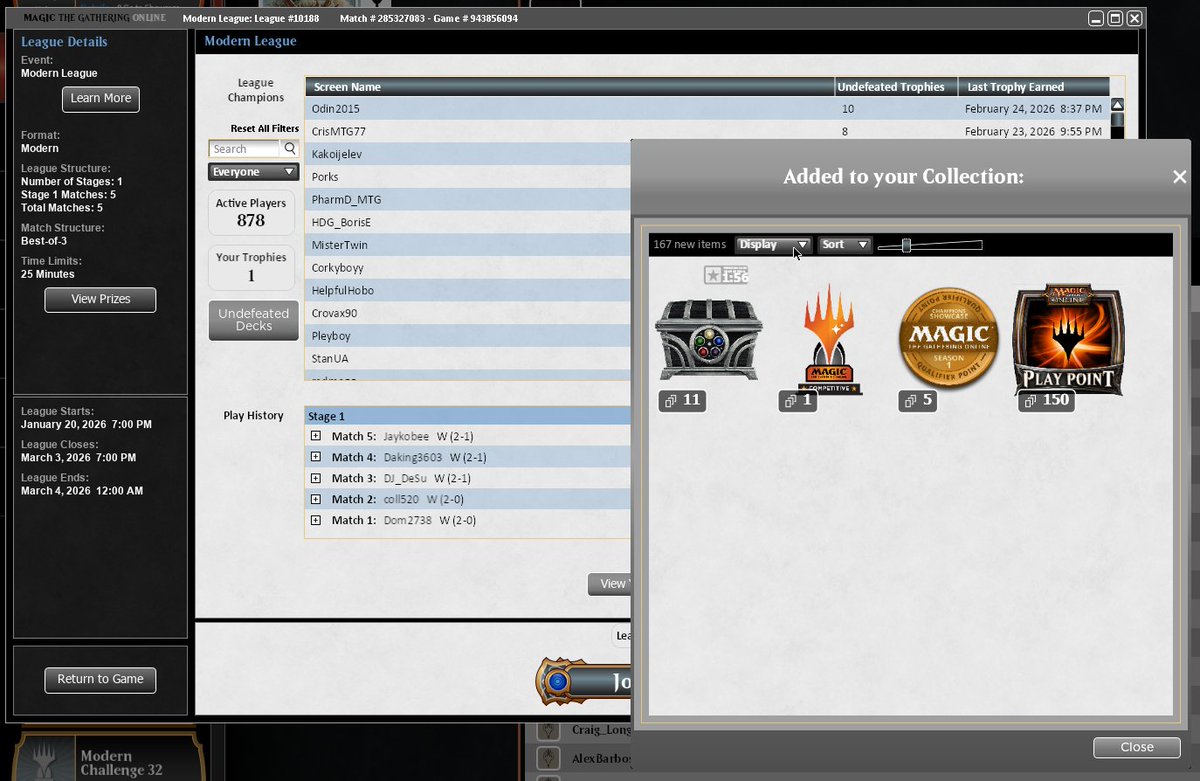Click the search magnifier icon
Viewport: 1200px width, 781px height.
click(x=290, y=148)
